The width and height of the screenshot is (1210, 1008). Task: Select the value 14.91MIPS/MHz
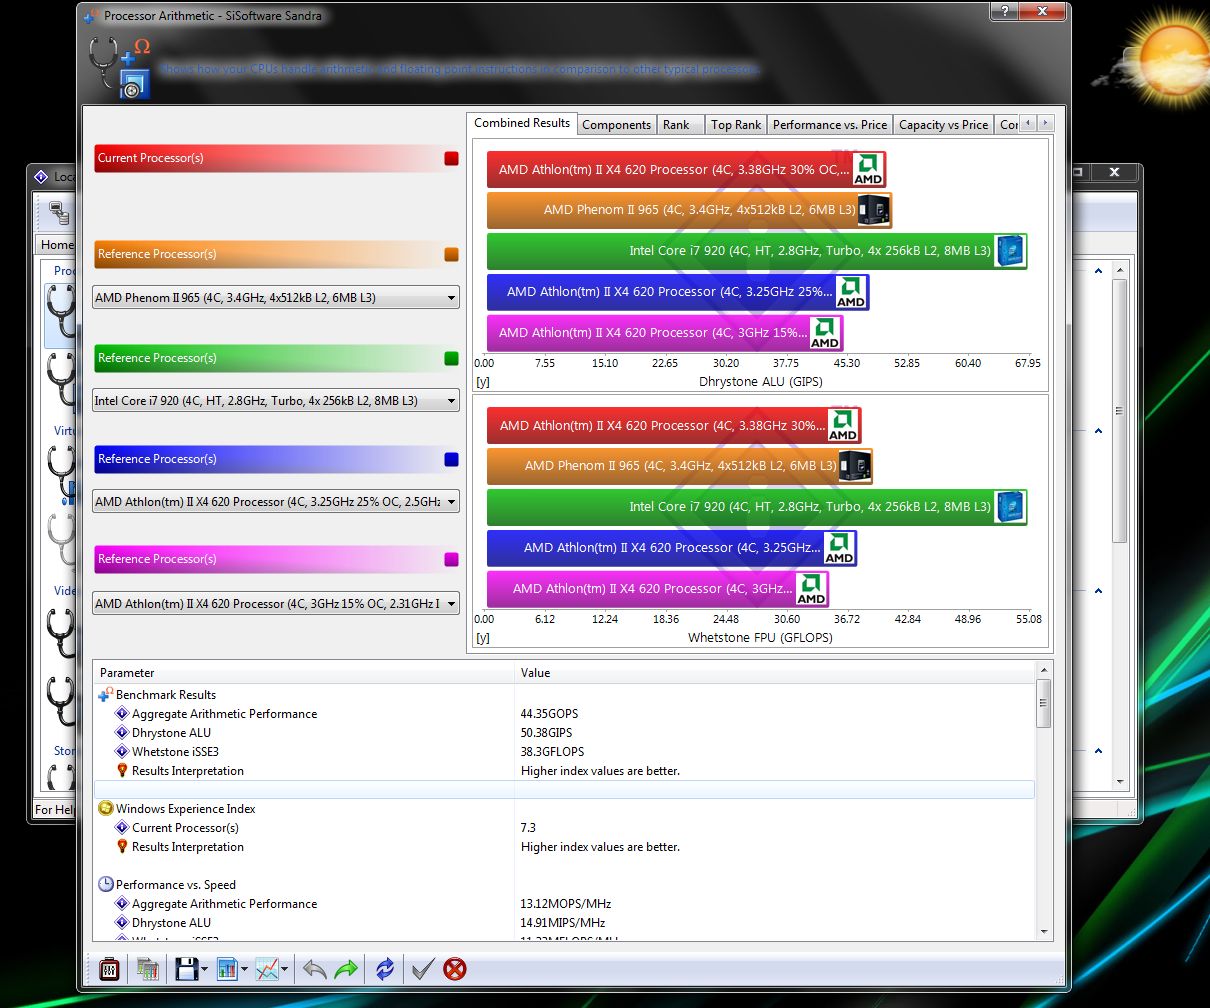563,923
